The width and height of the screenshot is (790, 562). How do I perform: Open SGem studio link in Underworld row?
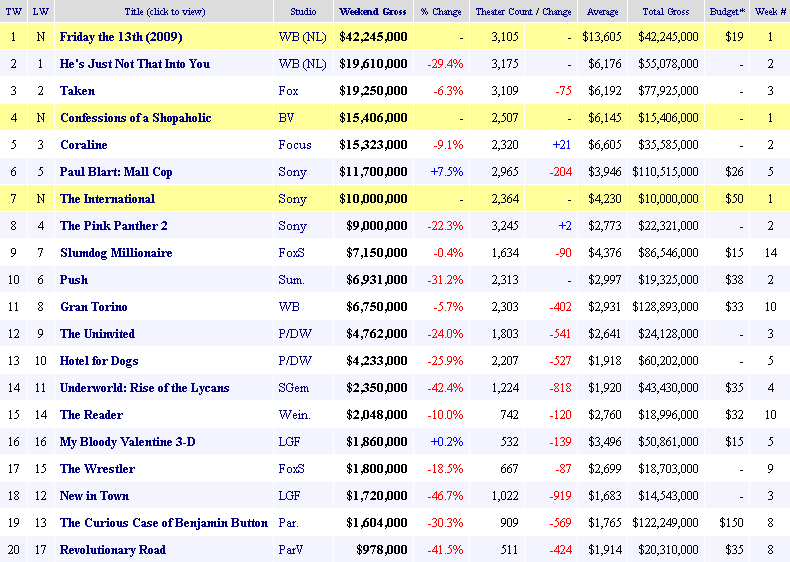296,388
